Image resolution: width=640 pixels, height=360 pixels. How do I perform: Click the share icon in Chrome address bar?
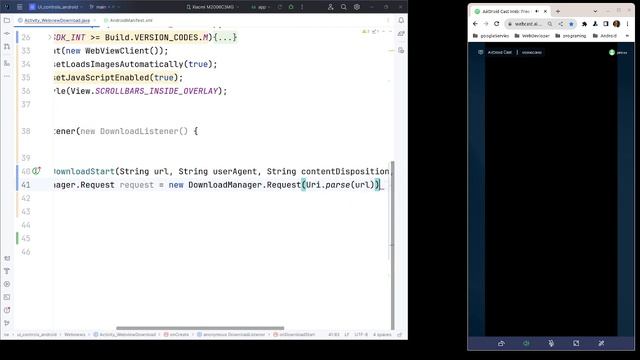(561, 24)
